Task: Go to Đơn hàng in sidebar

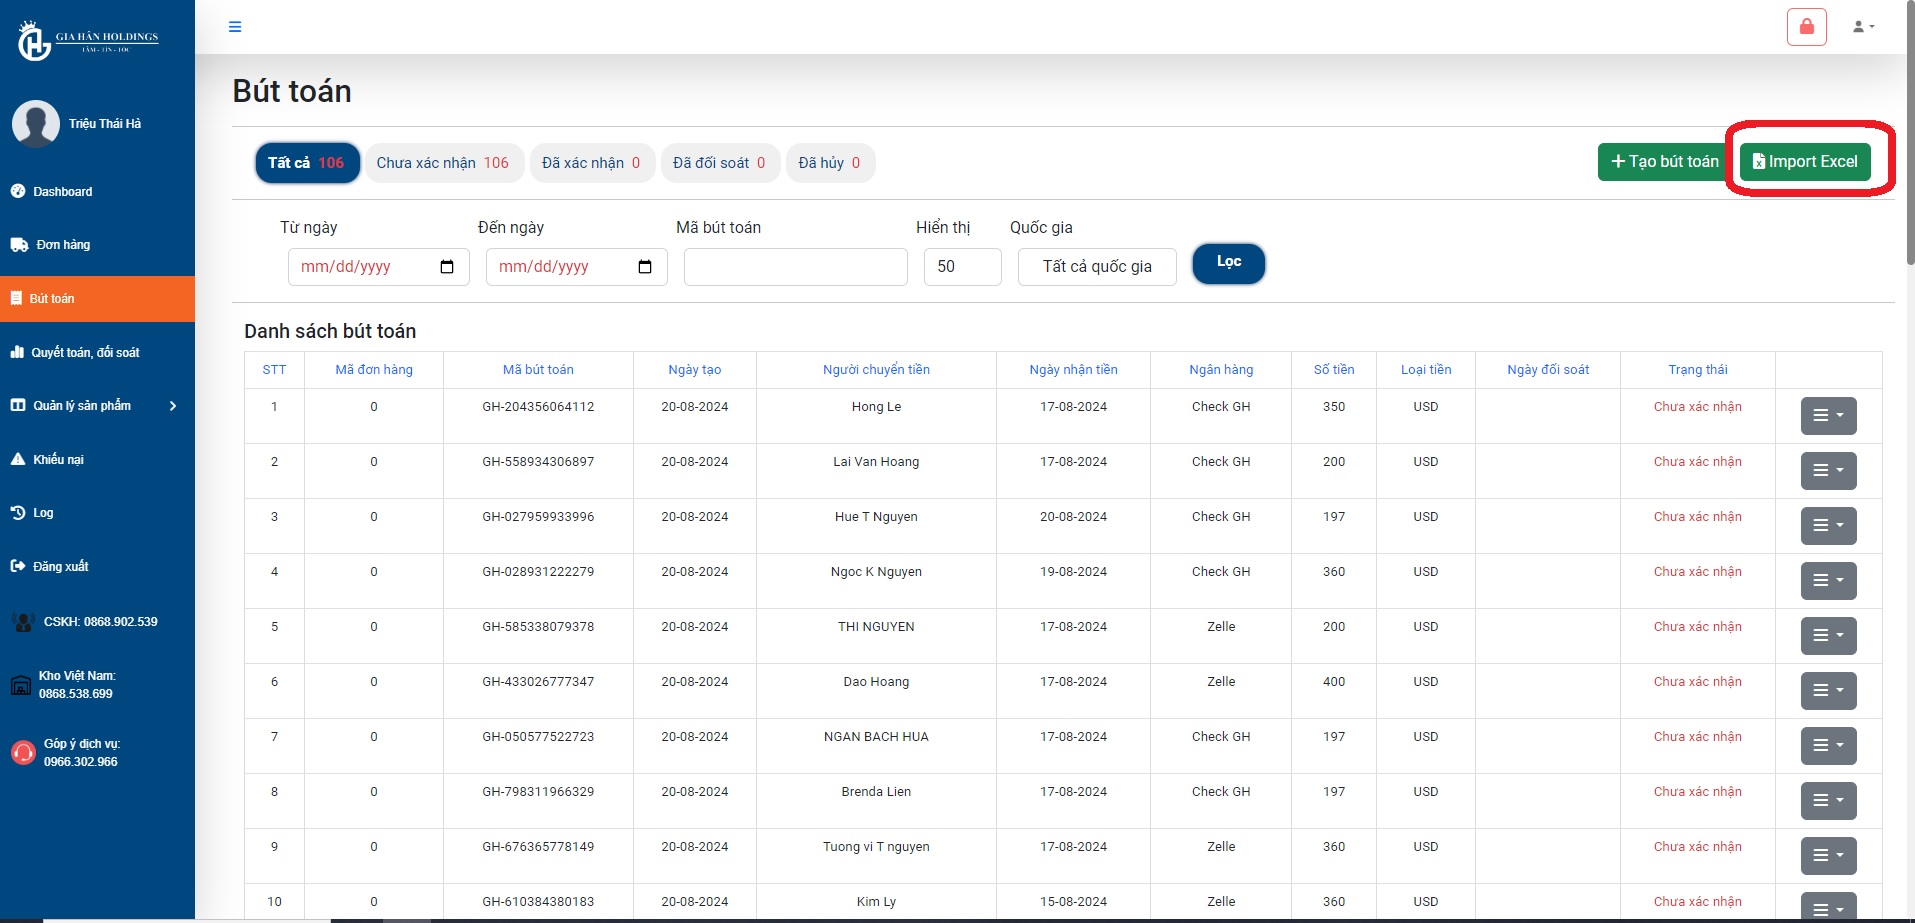Action: click(x=62, y=245)
